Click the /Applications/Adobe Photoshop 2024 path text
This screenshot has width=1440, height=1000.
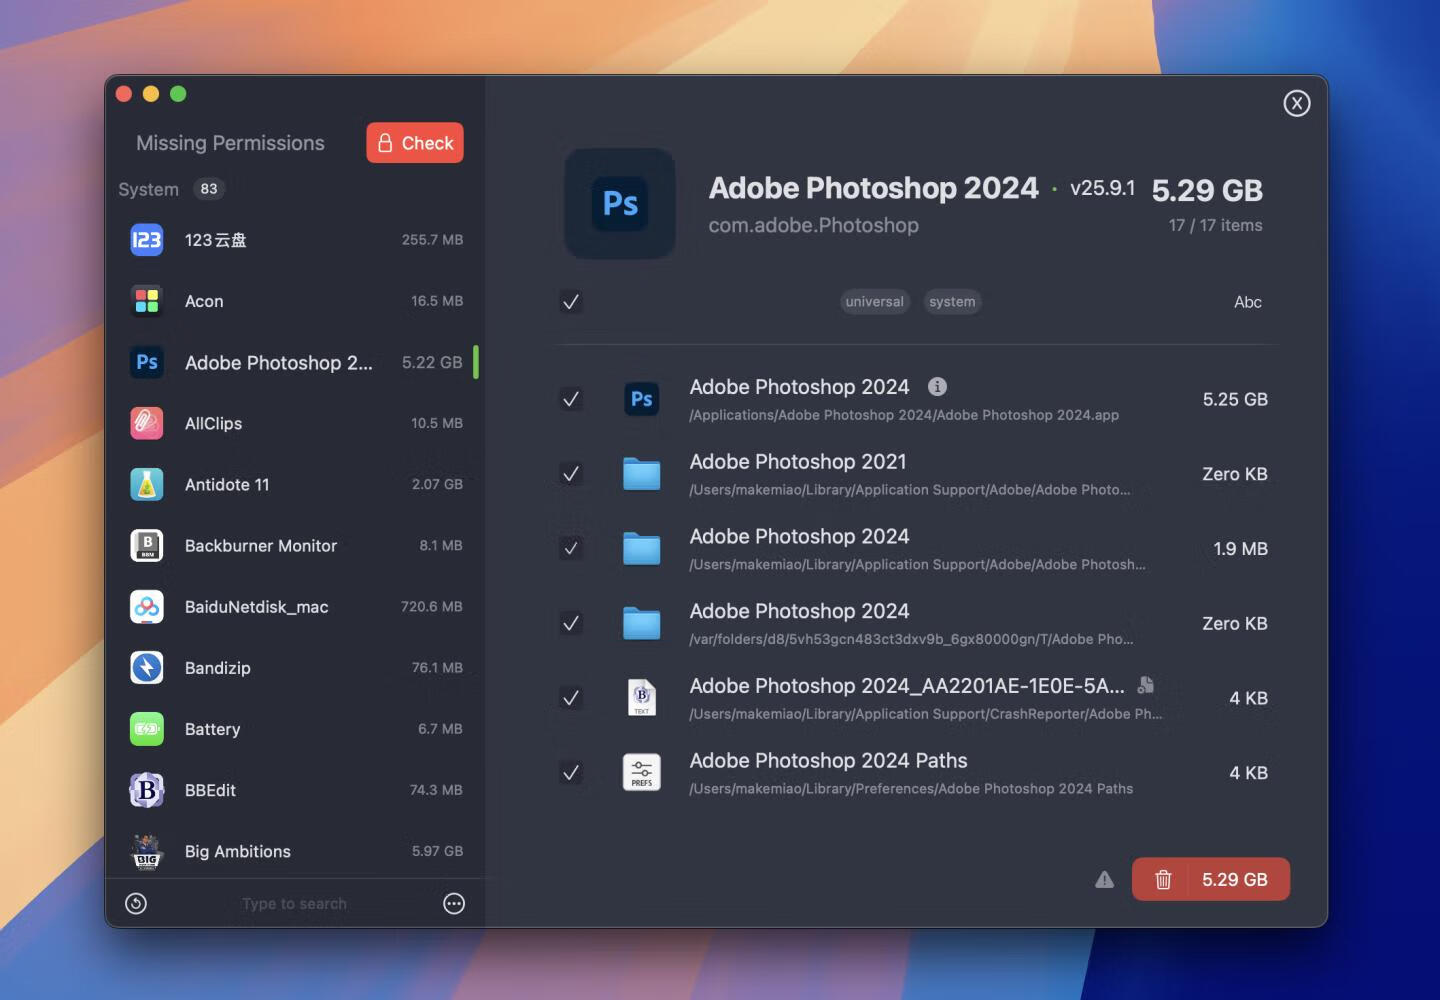(904, 415)
